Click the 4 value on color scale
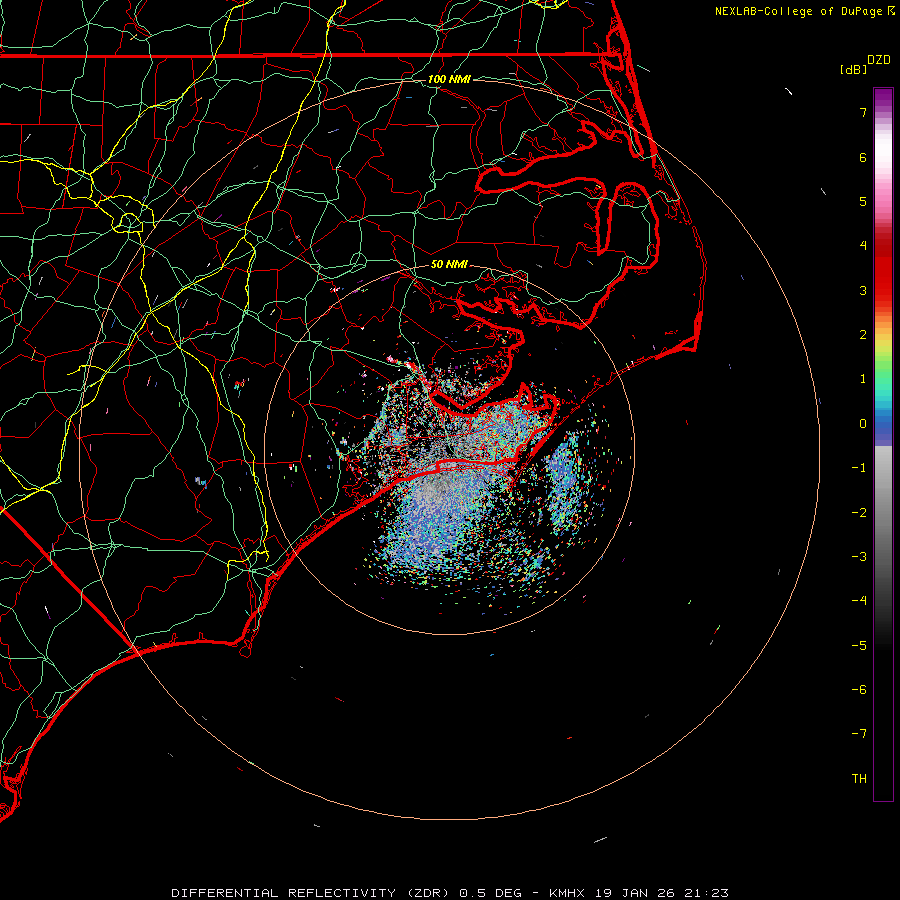This screenshot has height=900, width=900. (x=863, y=246)
